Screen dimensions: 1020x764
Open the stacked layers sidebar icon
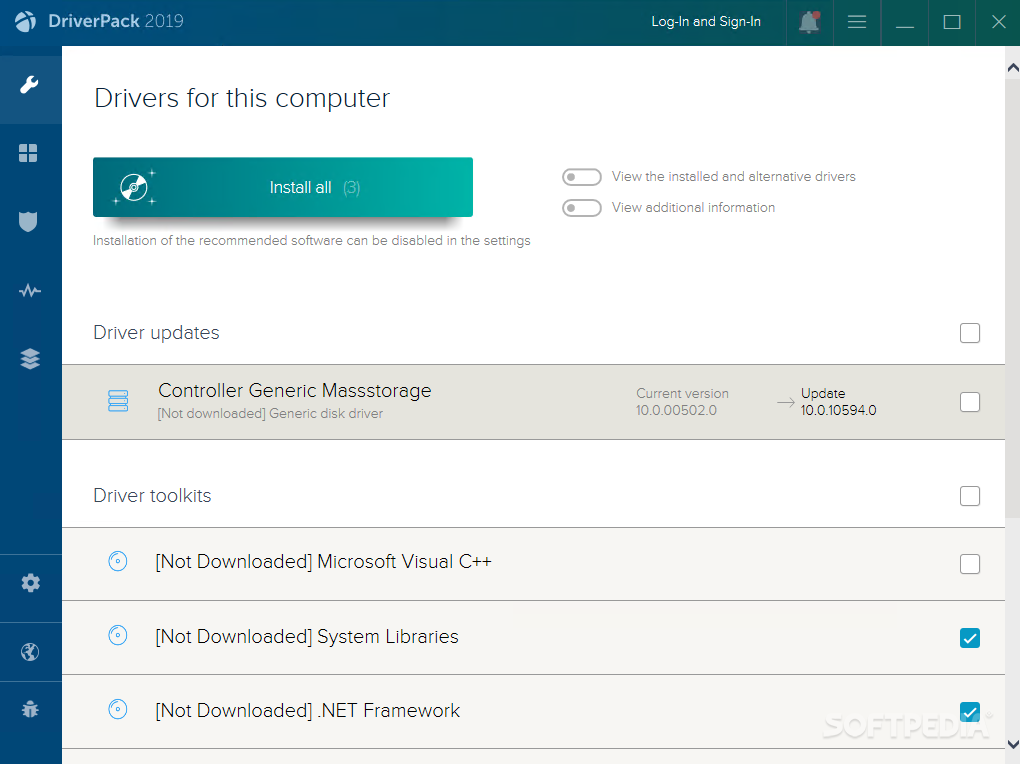coord(29,359)
